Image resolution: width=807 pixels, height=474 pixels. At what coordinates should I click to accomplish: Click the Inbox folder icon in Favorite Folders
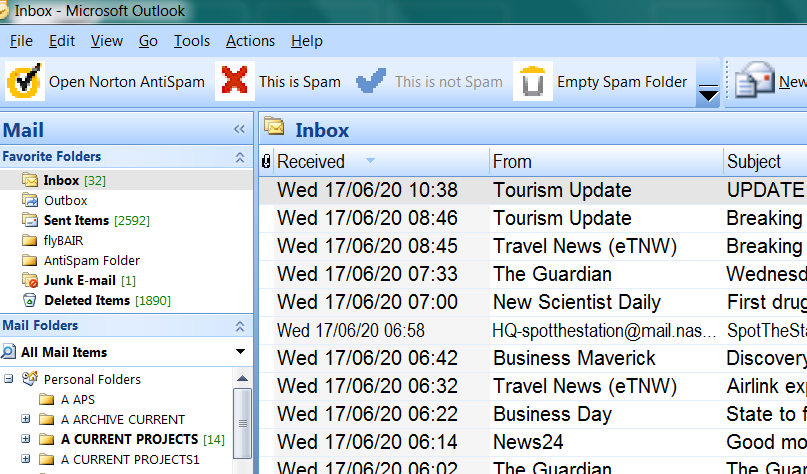coord(30,180)
